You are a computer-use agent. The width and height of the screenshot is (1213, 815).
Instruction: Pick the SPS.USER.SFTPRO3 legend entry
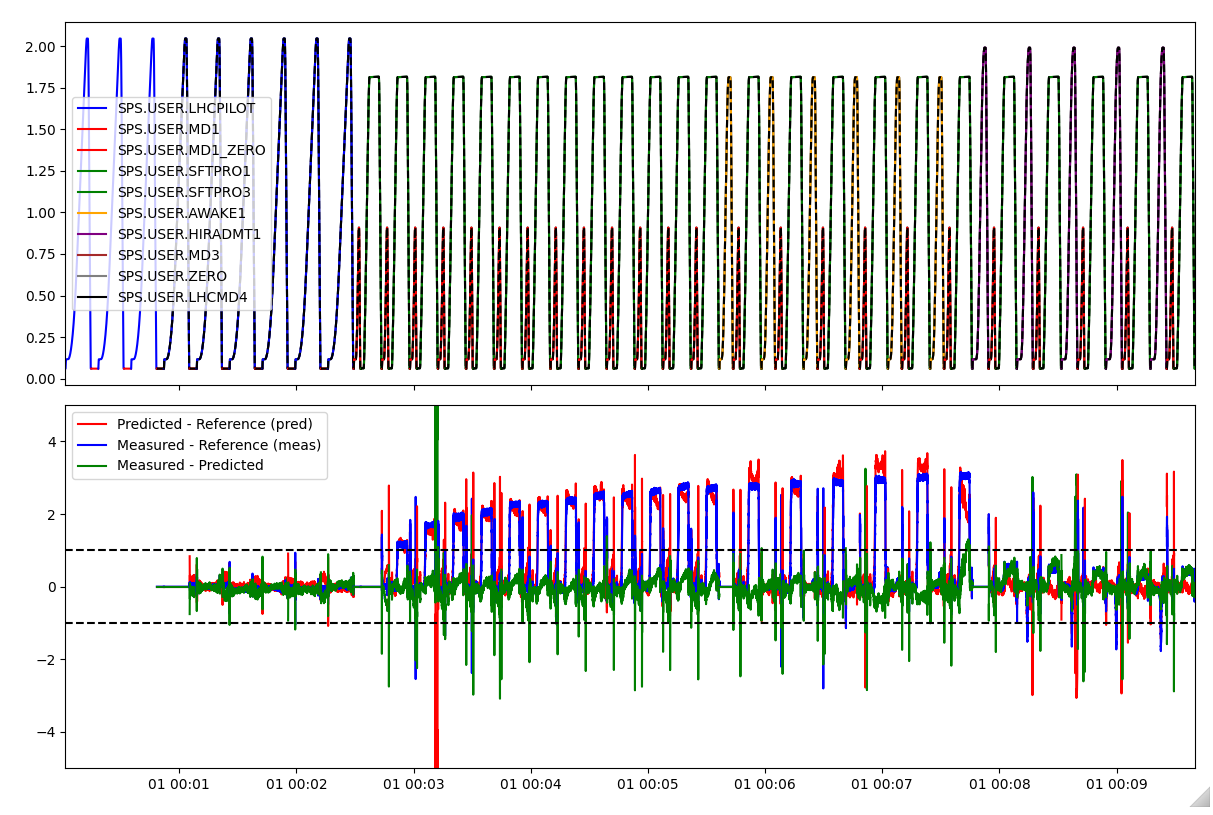tap(184, 192)
